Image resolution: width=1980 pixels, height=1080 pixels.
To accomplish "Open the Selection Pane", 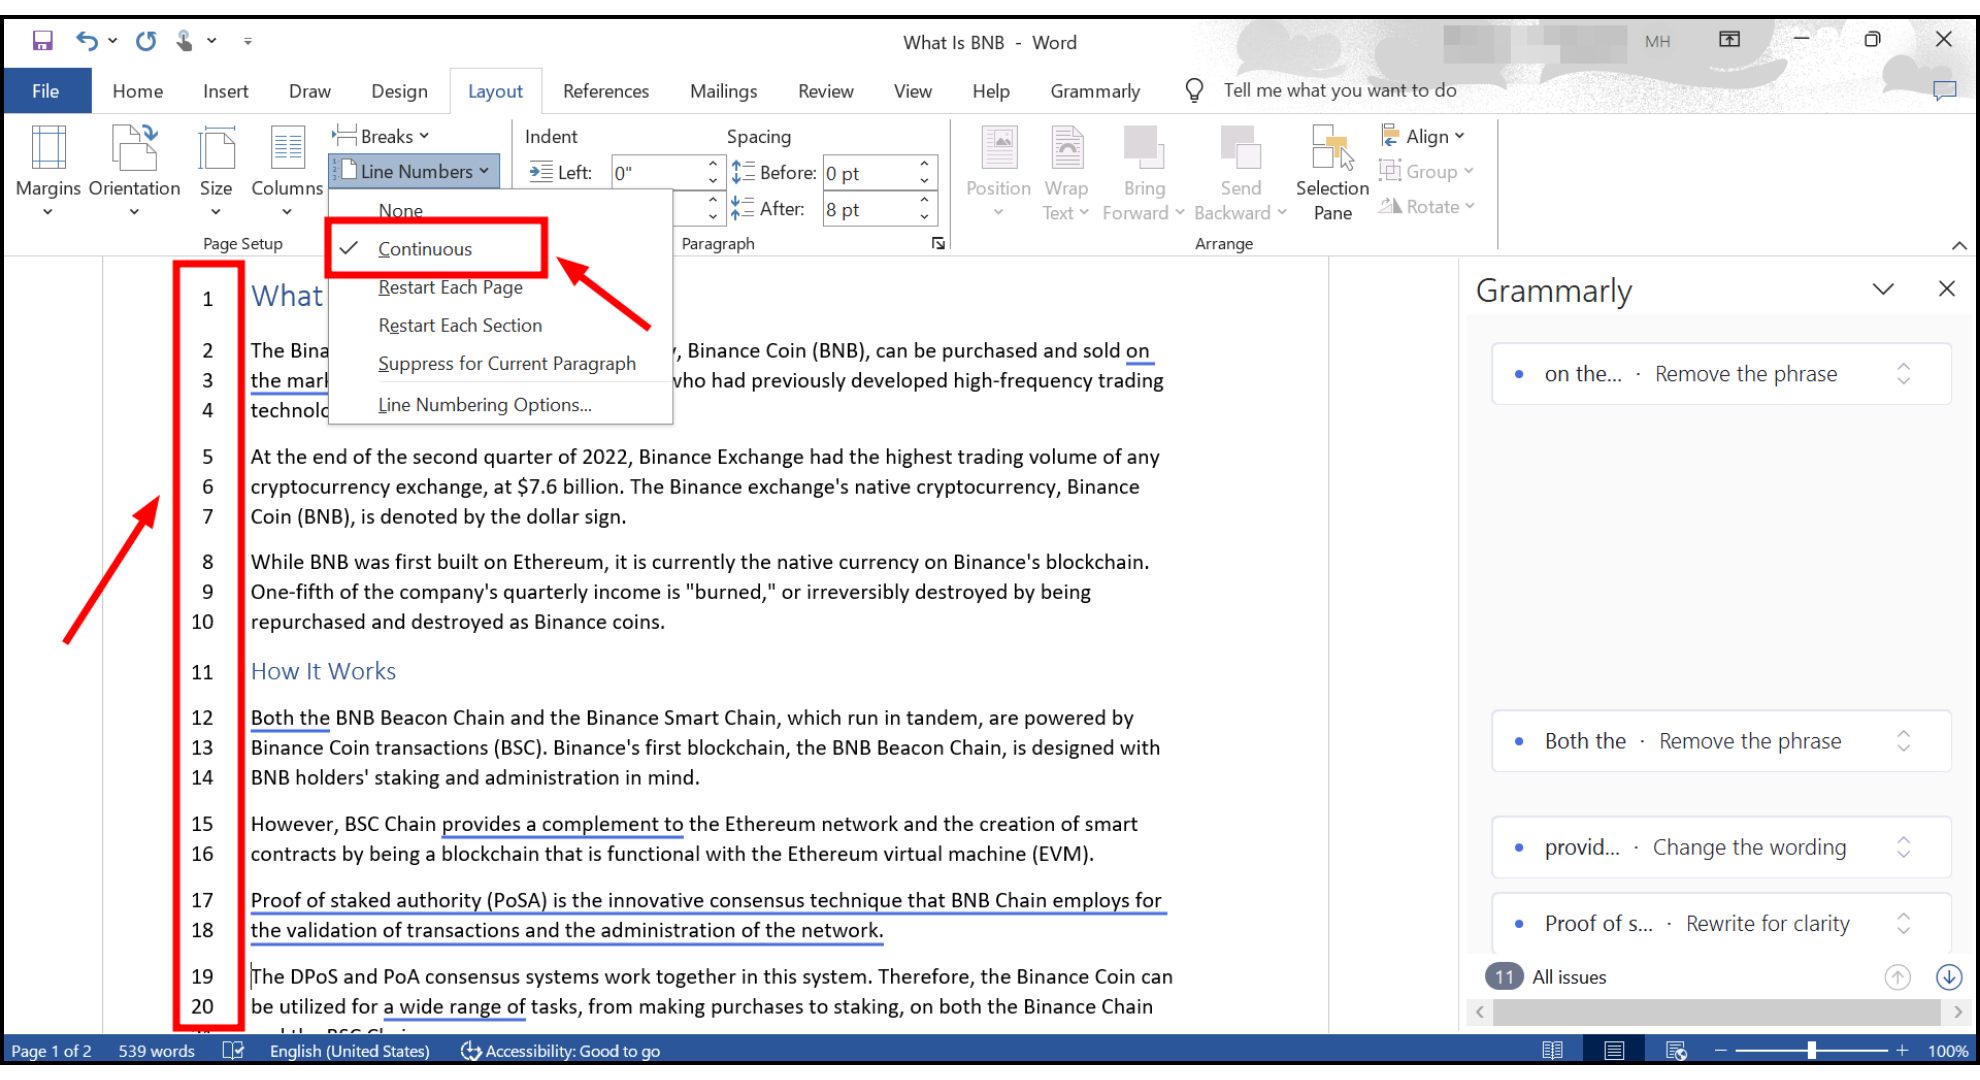I will pos(1332,172).
